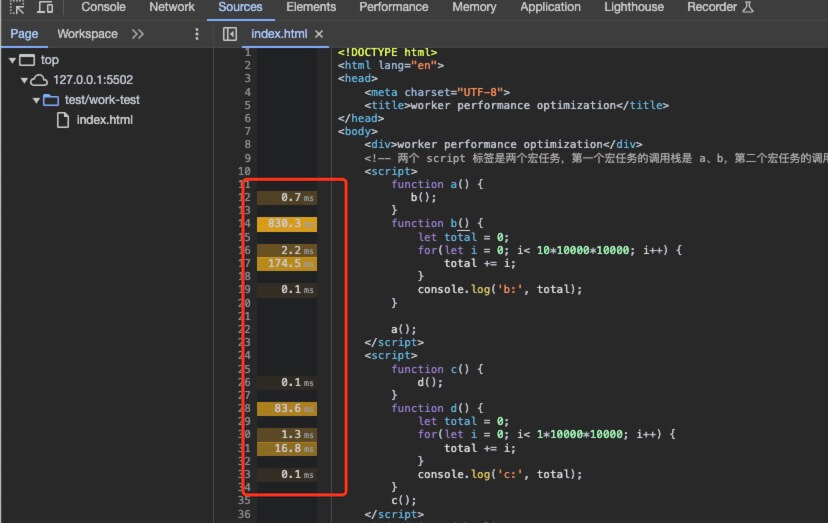Image resolution: width=828 pixels, height=523 pixels.
Task: Collapse the test/work-test folder arrow
Action: click(37, 100)
